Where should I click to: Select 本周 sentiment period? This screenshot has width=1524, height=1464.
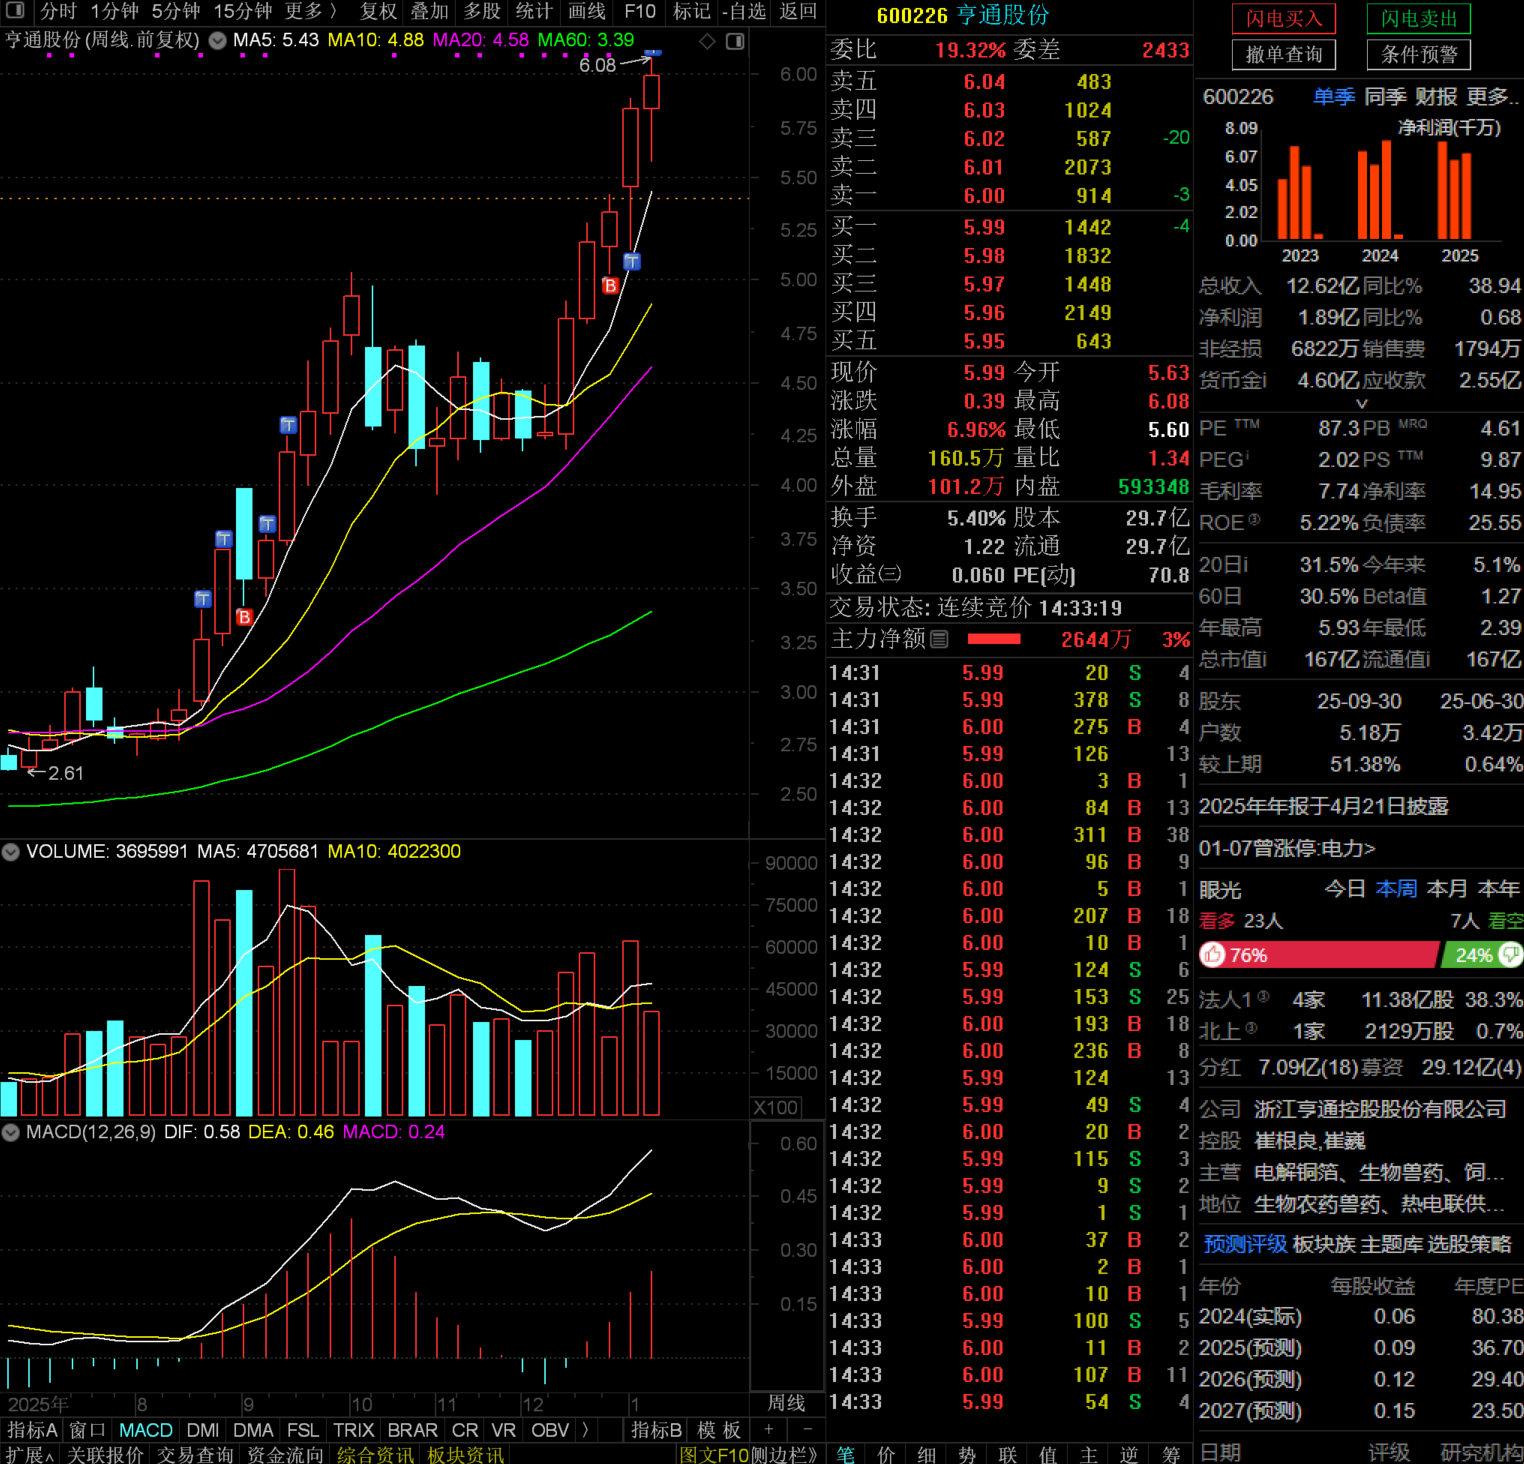[1396, 889]
